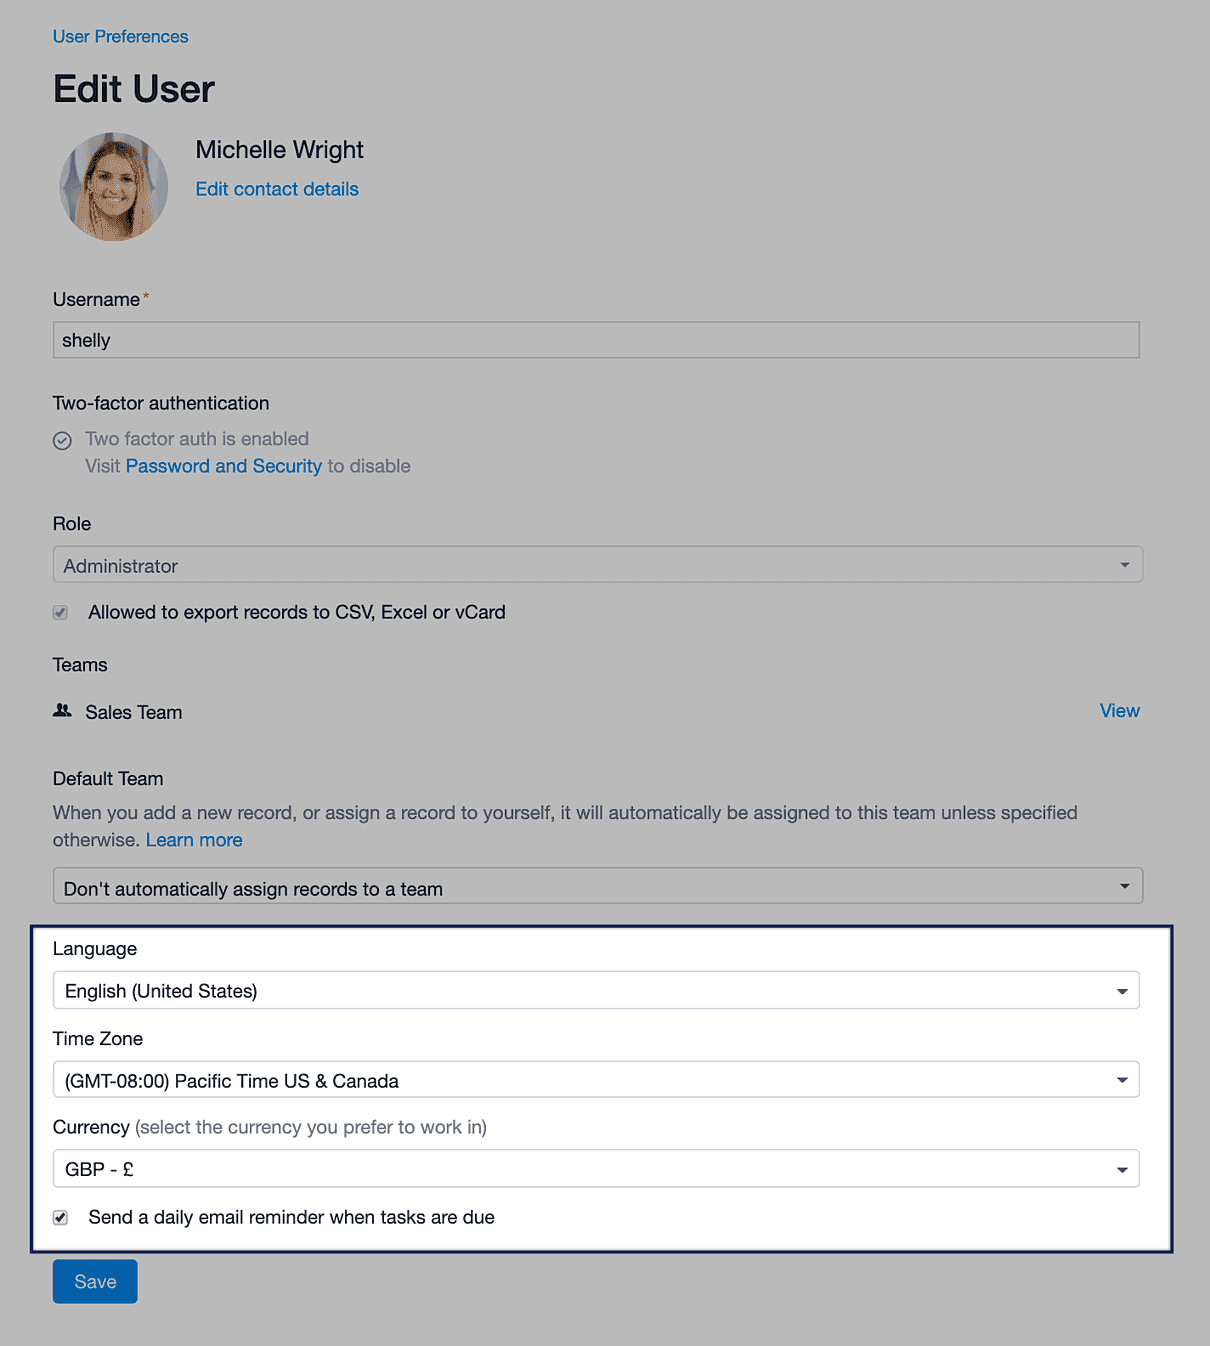
Task: View the Sales Team
Action: pyautogui.click(x=1119, y=711)
